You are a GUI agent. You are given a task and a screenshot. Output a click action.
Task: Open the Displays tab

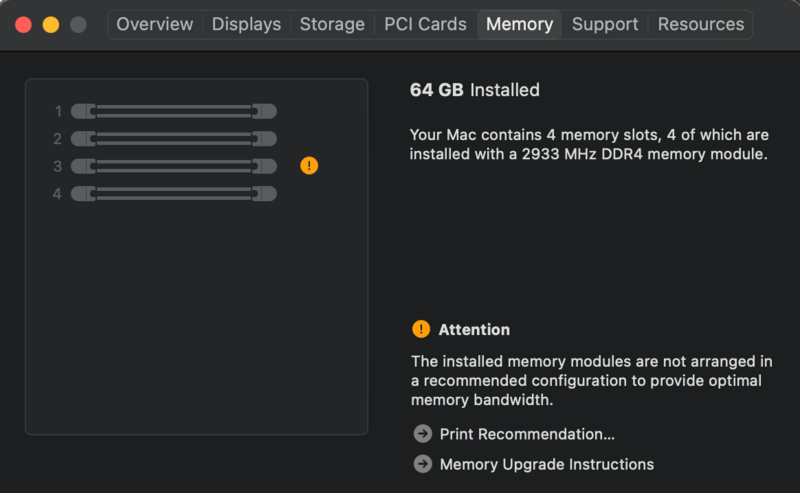click(x=246, y=24)
